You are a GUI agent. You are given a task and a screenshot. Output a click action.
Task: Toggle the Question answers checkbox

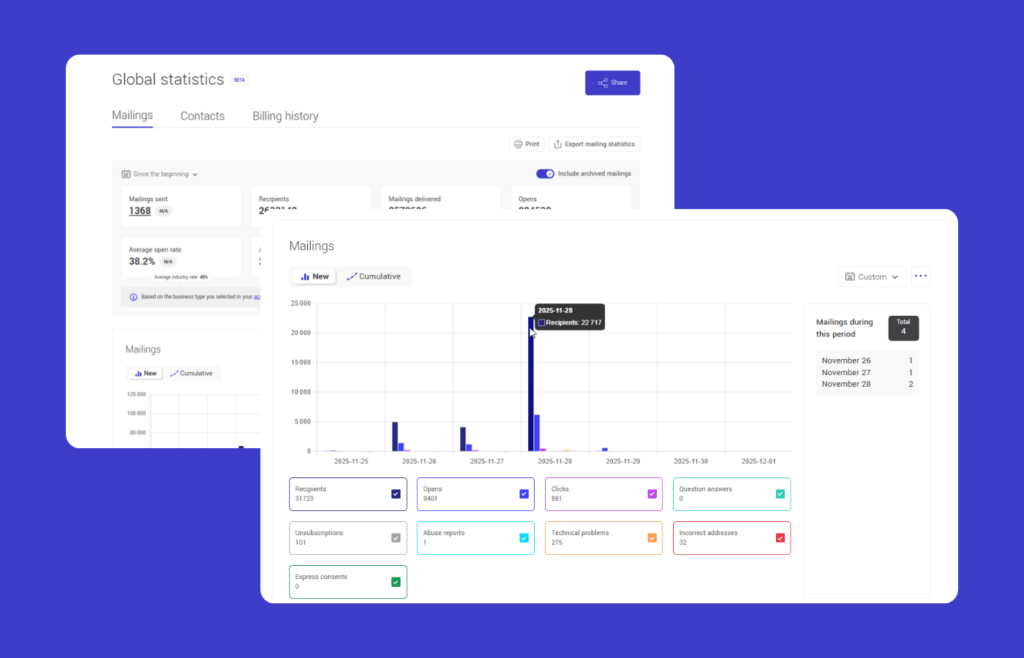point(780,494)
